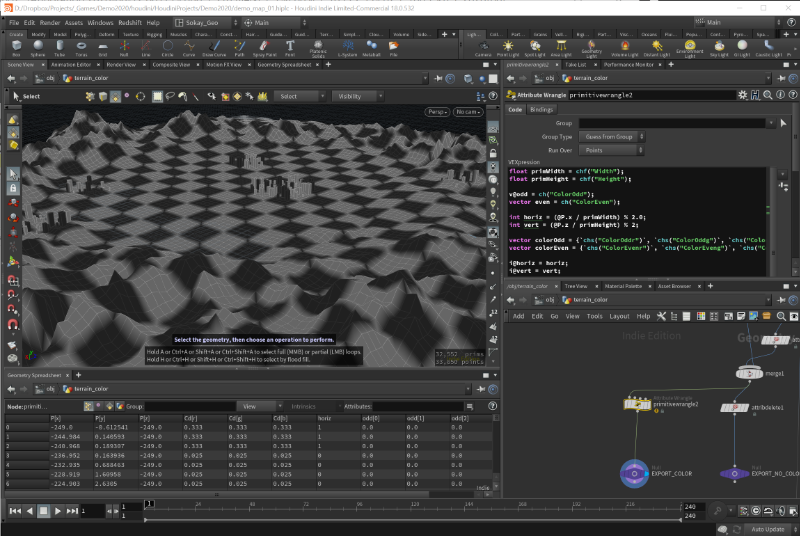Click the Sphere shelf tool
This screenshot has height=536, width=800.
point(37,44)
